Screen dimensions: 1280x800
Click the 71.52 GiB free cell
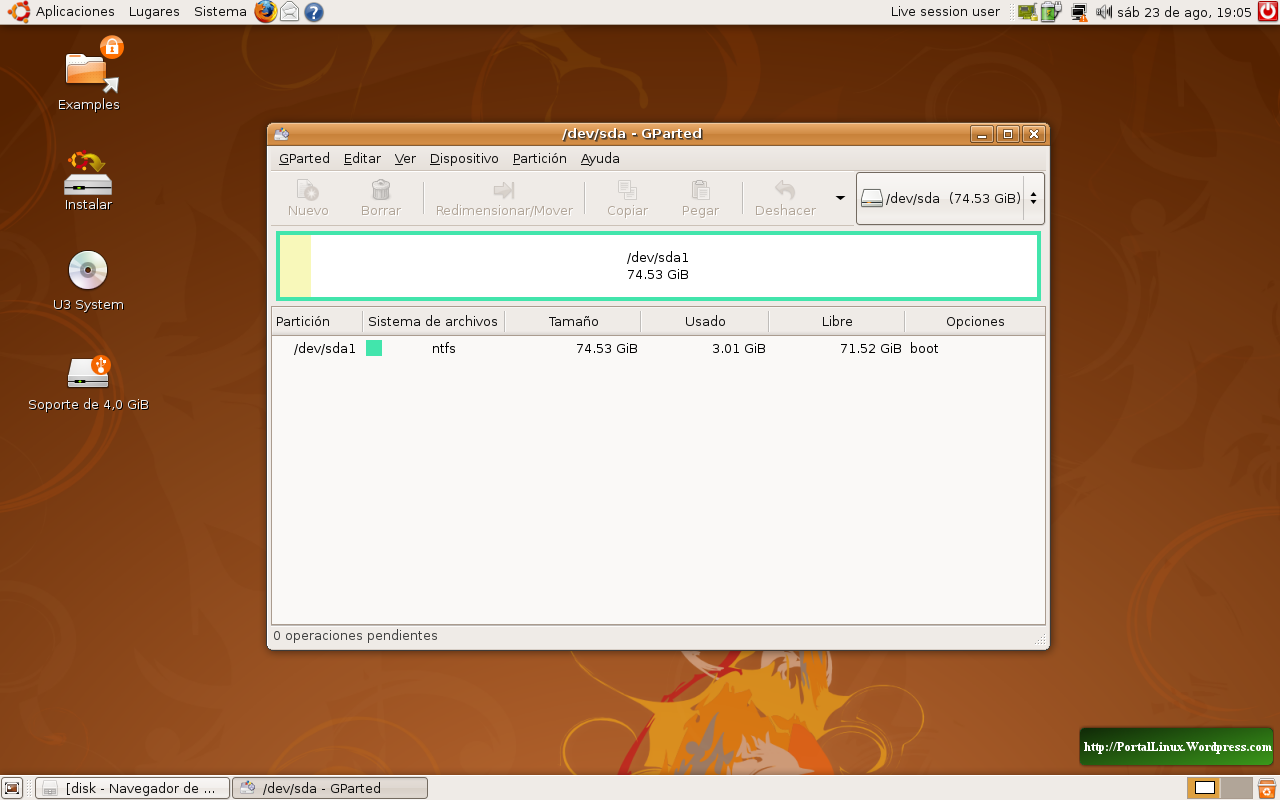[870, 348]
